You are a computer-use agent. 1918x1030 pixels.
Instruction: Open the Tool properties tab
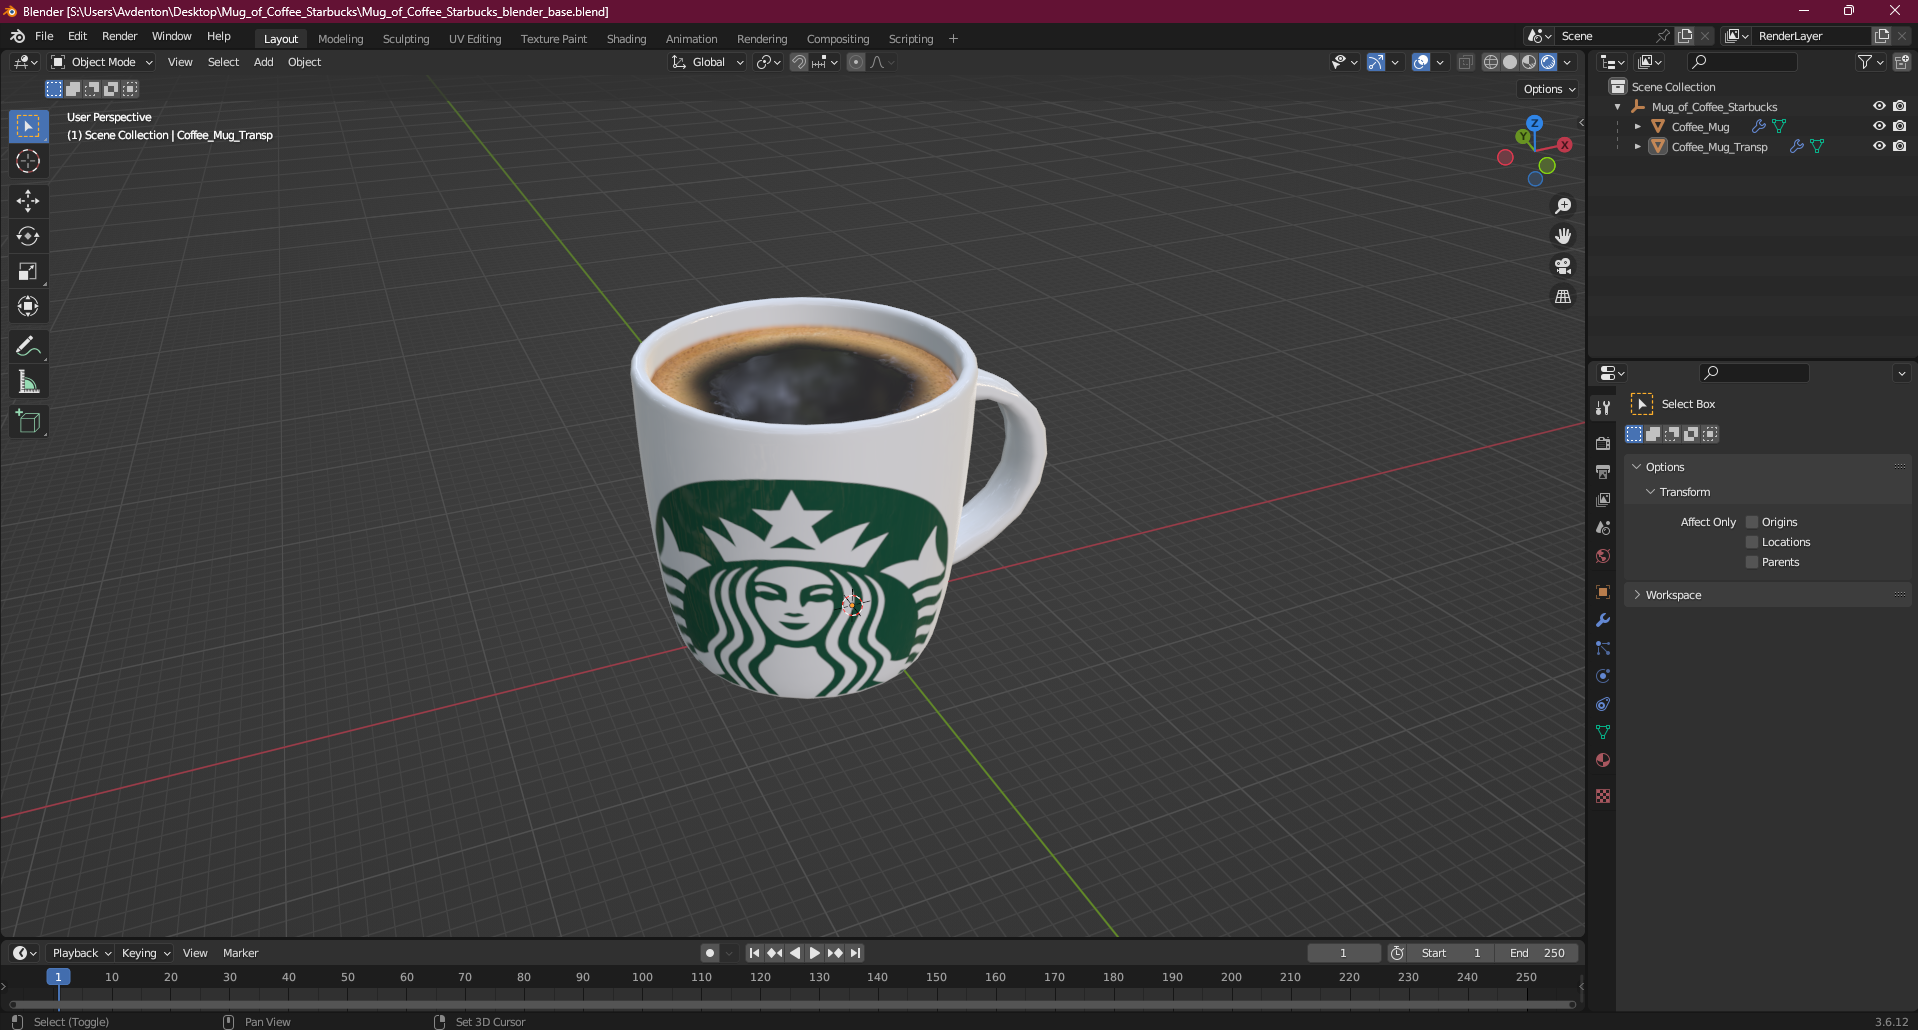click(x=1603, y=408)
